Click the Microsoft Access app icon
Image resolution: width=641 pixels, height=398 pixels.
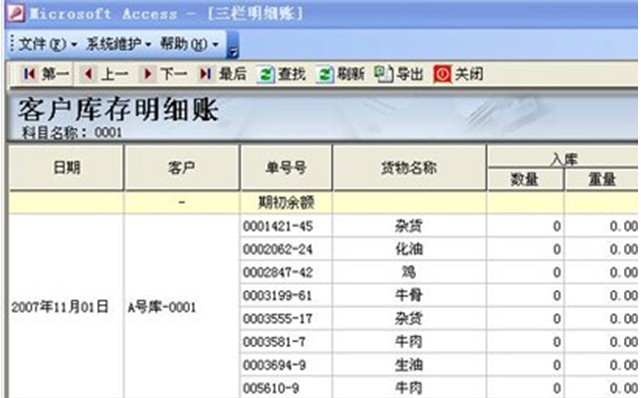(x=16, y=13)
